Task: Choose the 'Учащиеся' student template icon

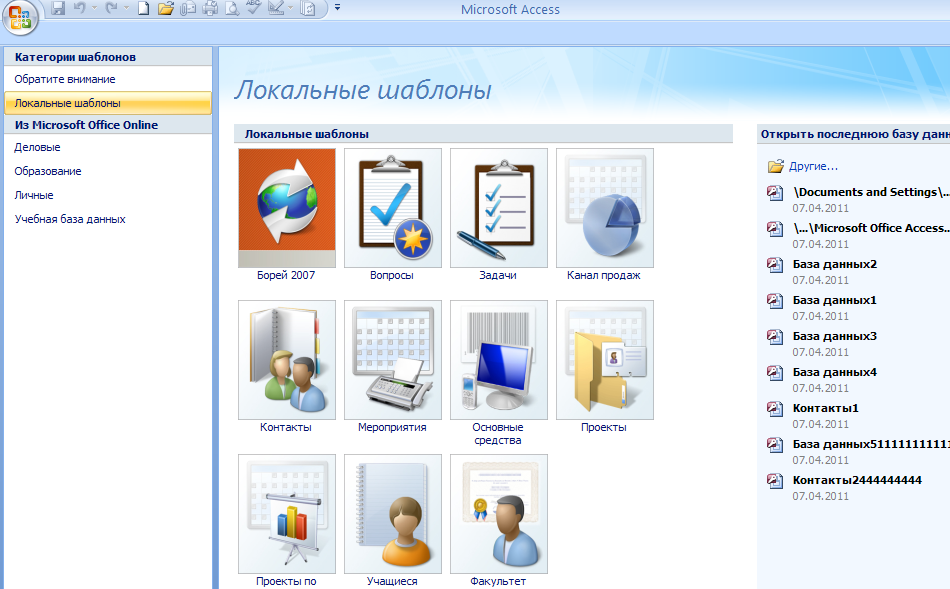Action: coord(393,514)
